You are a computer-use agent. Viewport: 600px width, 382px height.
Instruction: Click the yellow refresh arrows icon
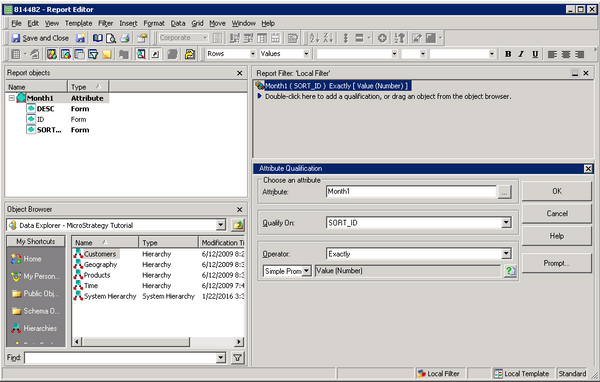coord(190,54)
